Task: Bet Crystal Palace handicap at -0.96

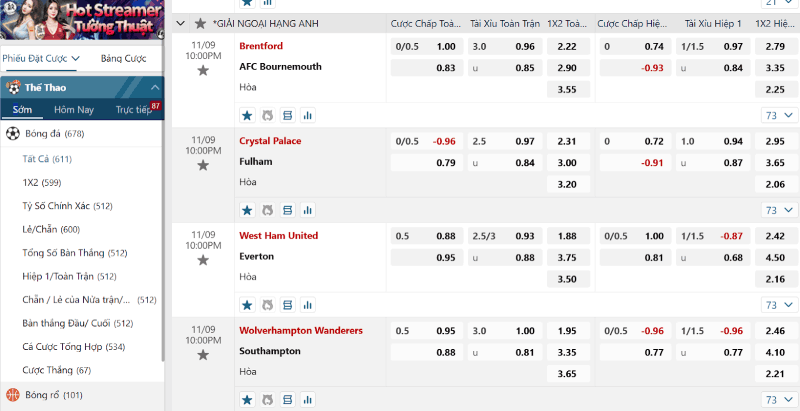Action: pos(427,141)
